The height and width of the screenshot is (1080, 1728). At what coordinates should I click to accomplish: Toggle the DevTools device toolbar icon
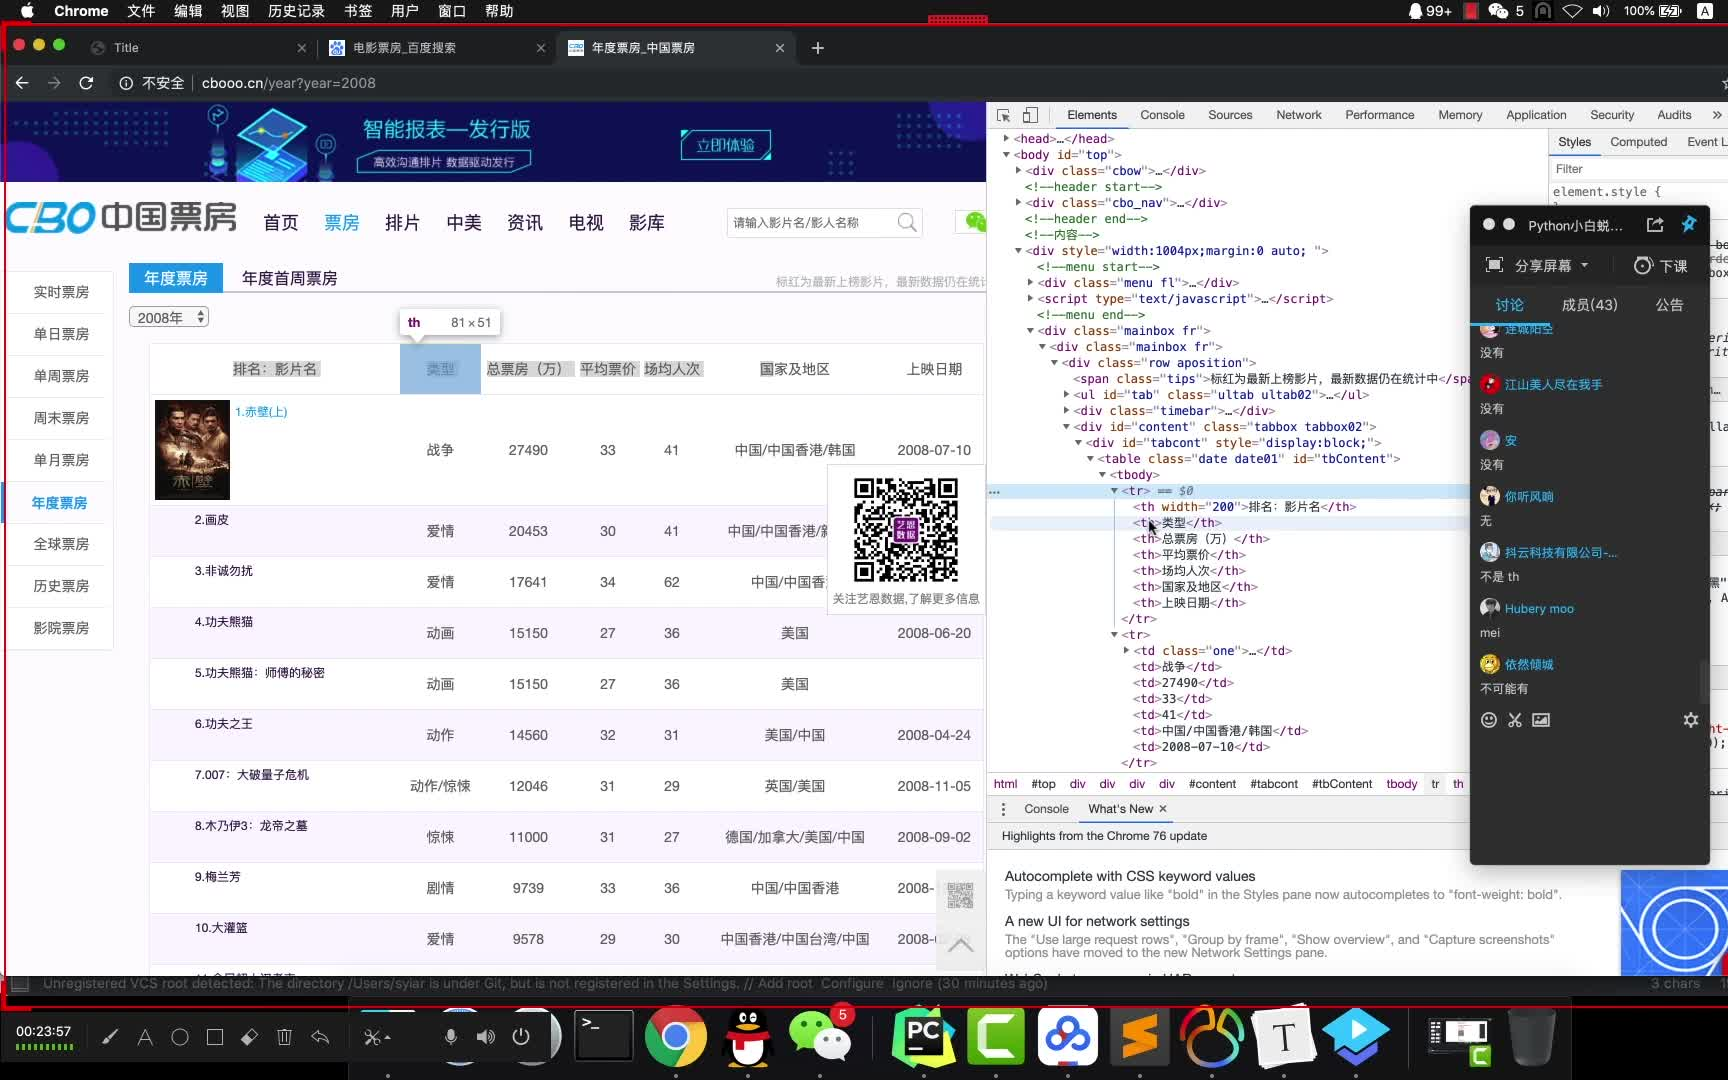[x=1030, y=115]
